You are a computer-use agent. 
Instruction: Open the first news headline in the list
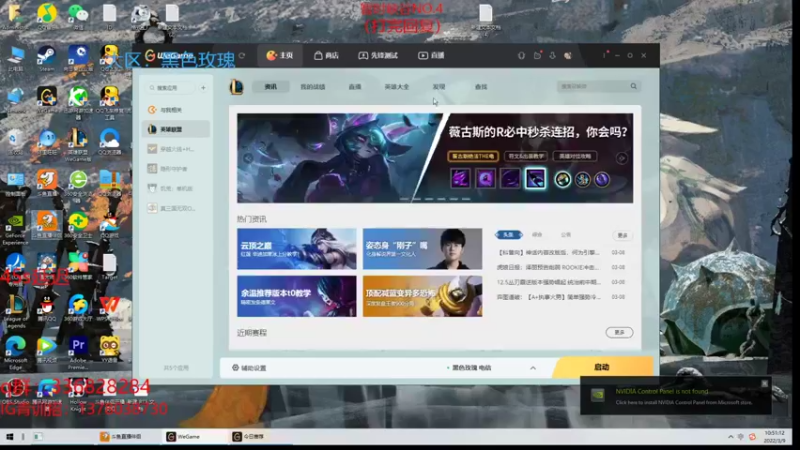[548, 252]
